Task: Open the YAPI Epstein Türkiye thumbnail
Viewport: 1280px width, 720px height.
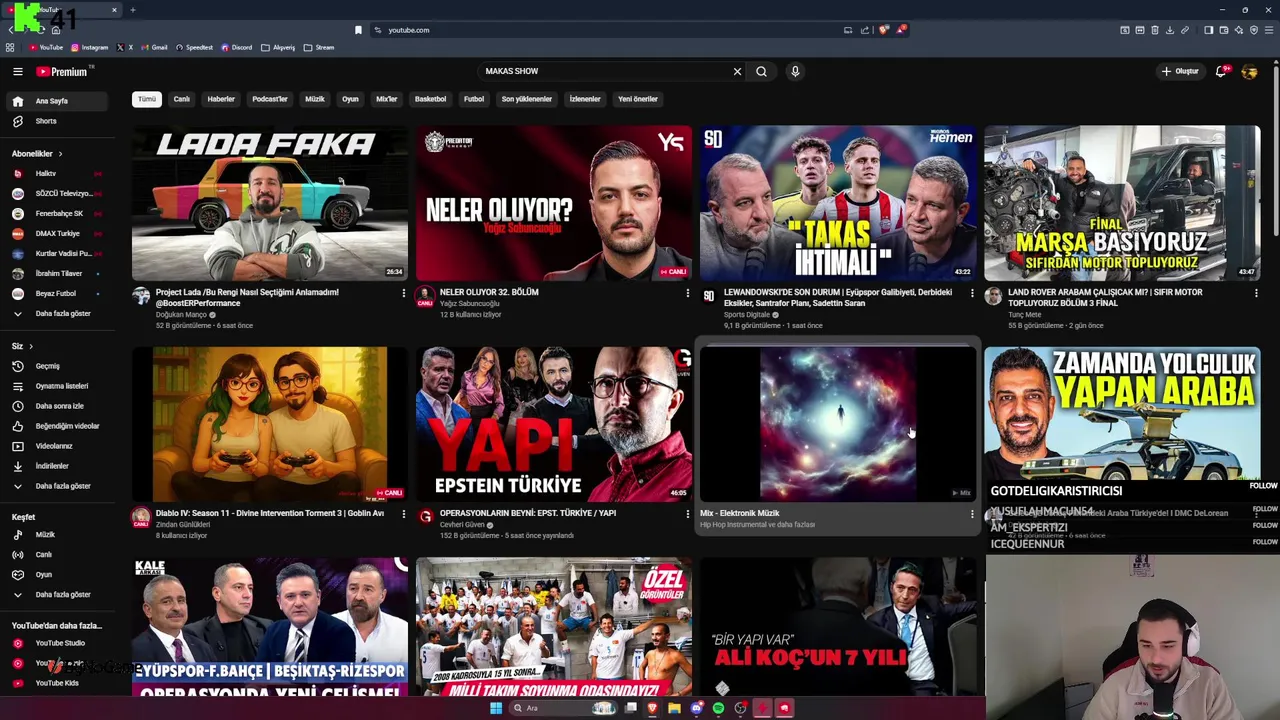Action: coord(554,424)
